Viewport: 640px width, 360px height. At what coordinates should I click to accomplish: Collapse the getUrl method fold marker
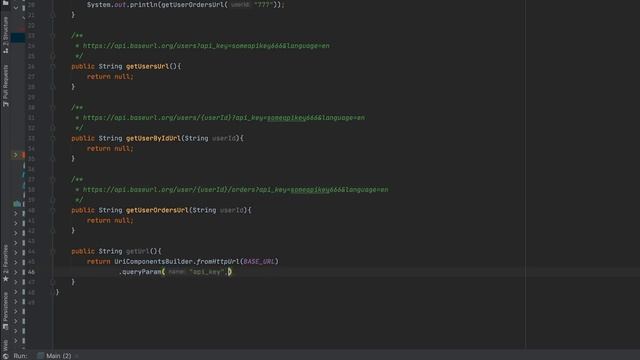click(x=53, y=251)
